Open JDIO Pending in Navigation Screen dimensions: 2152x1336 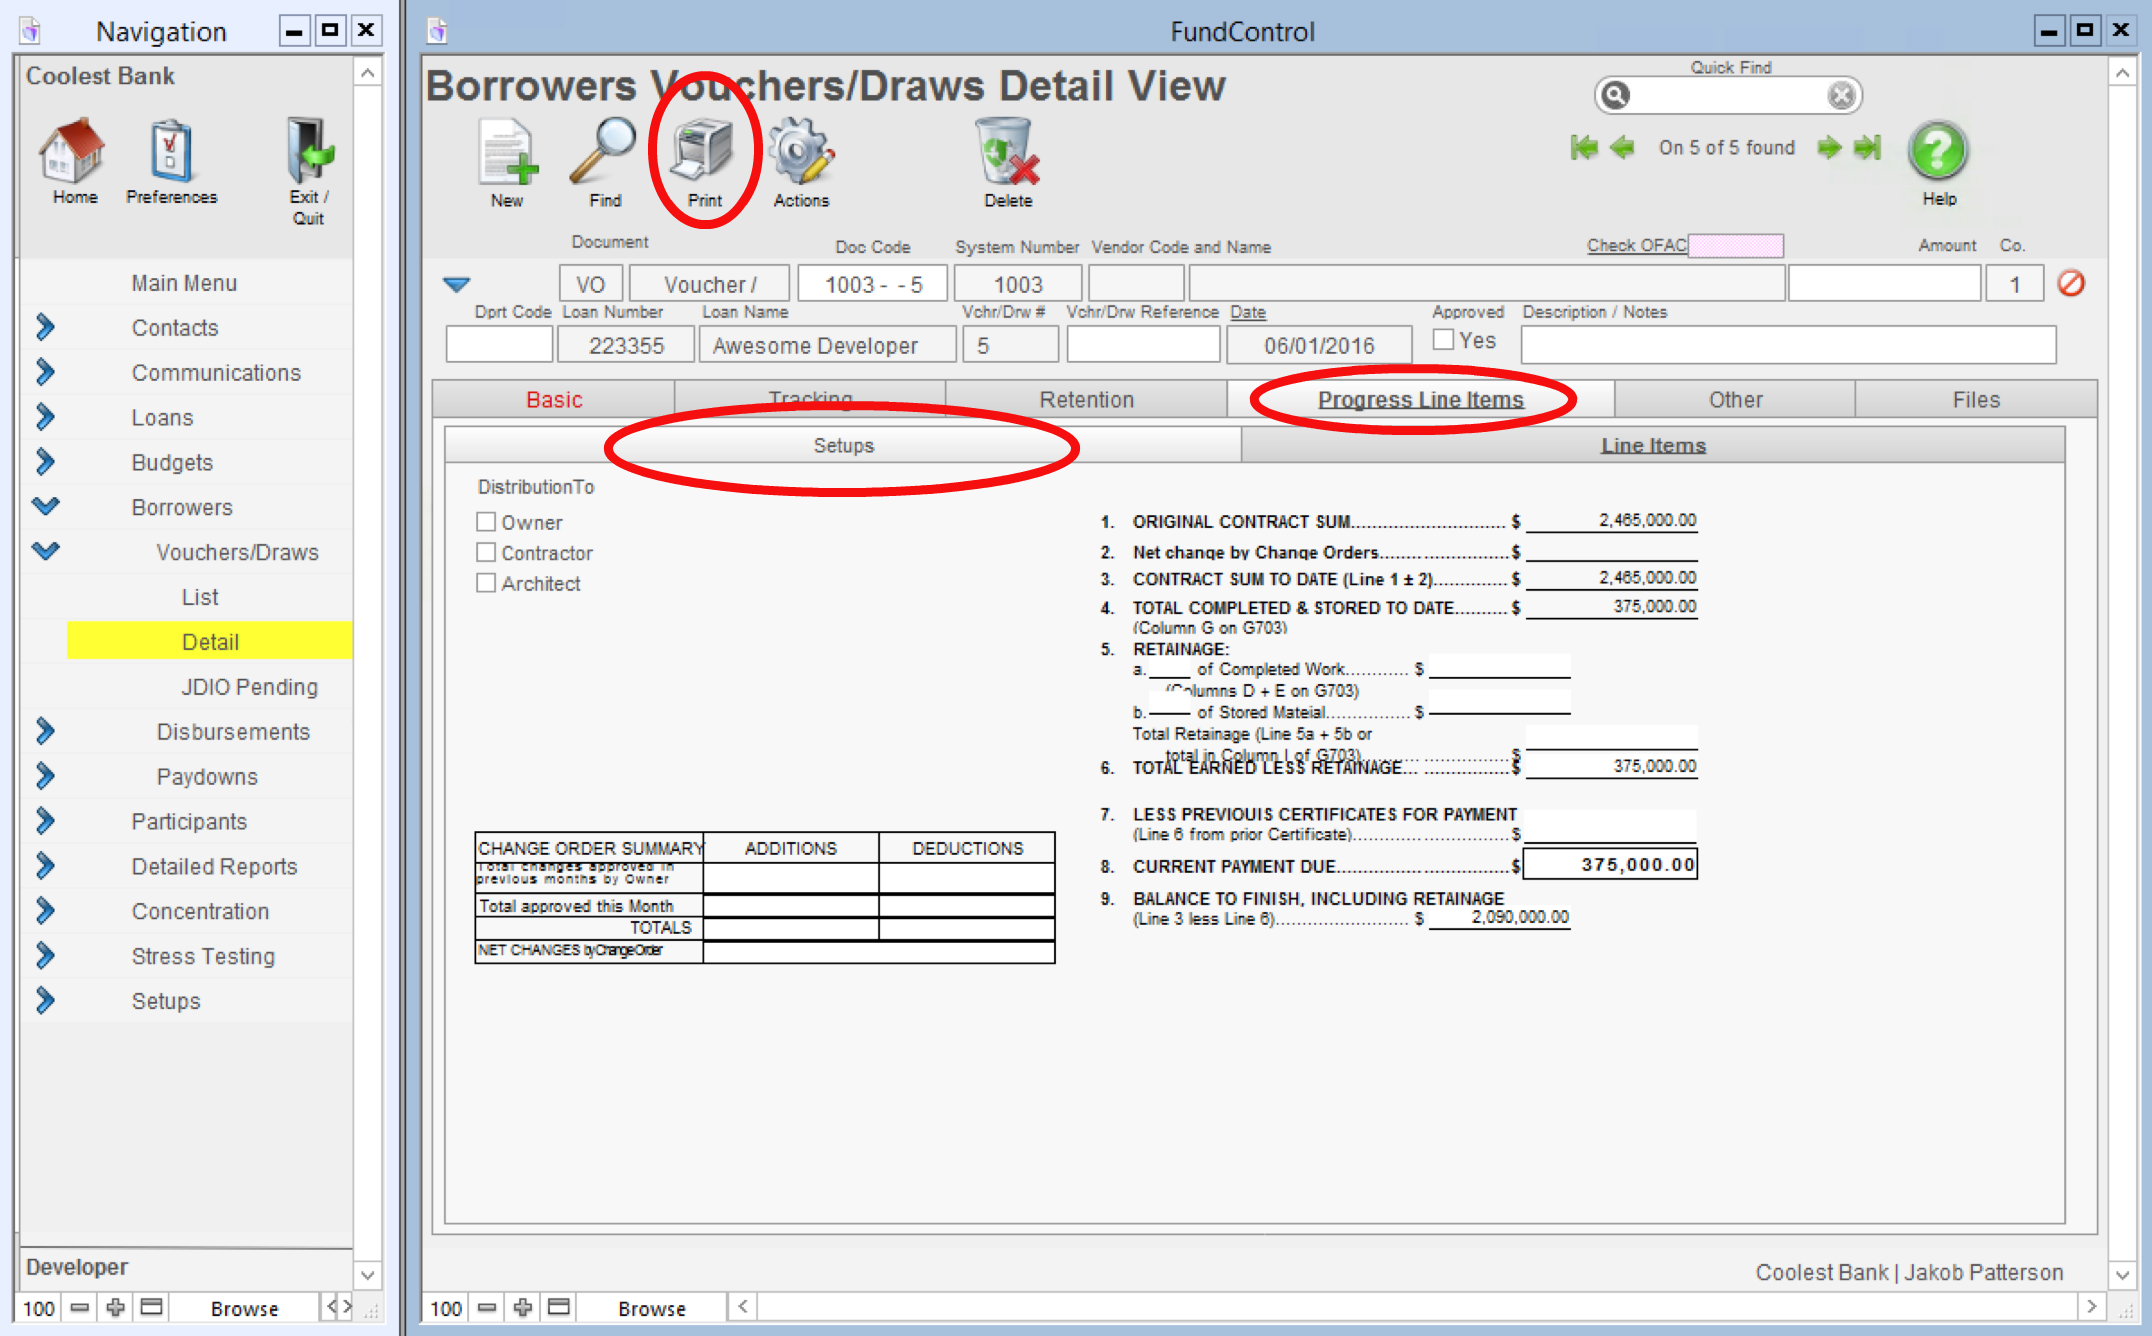click(249, 687)
